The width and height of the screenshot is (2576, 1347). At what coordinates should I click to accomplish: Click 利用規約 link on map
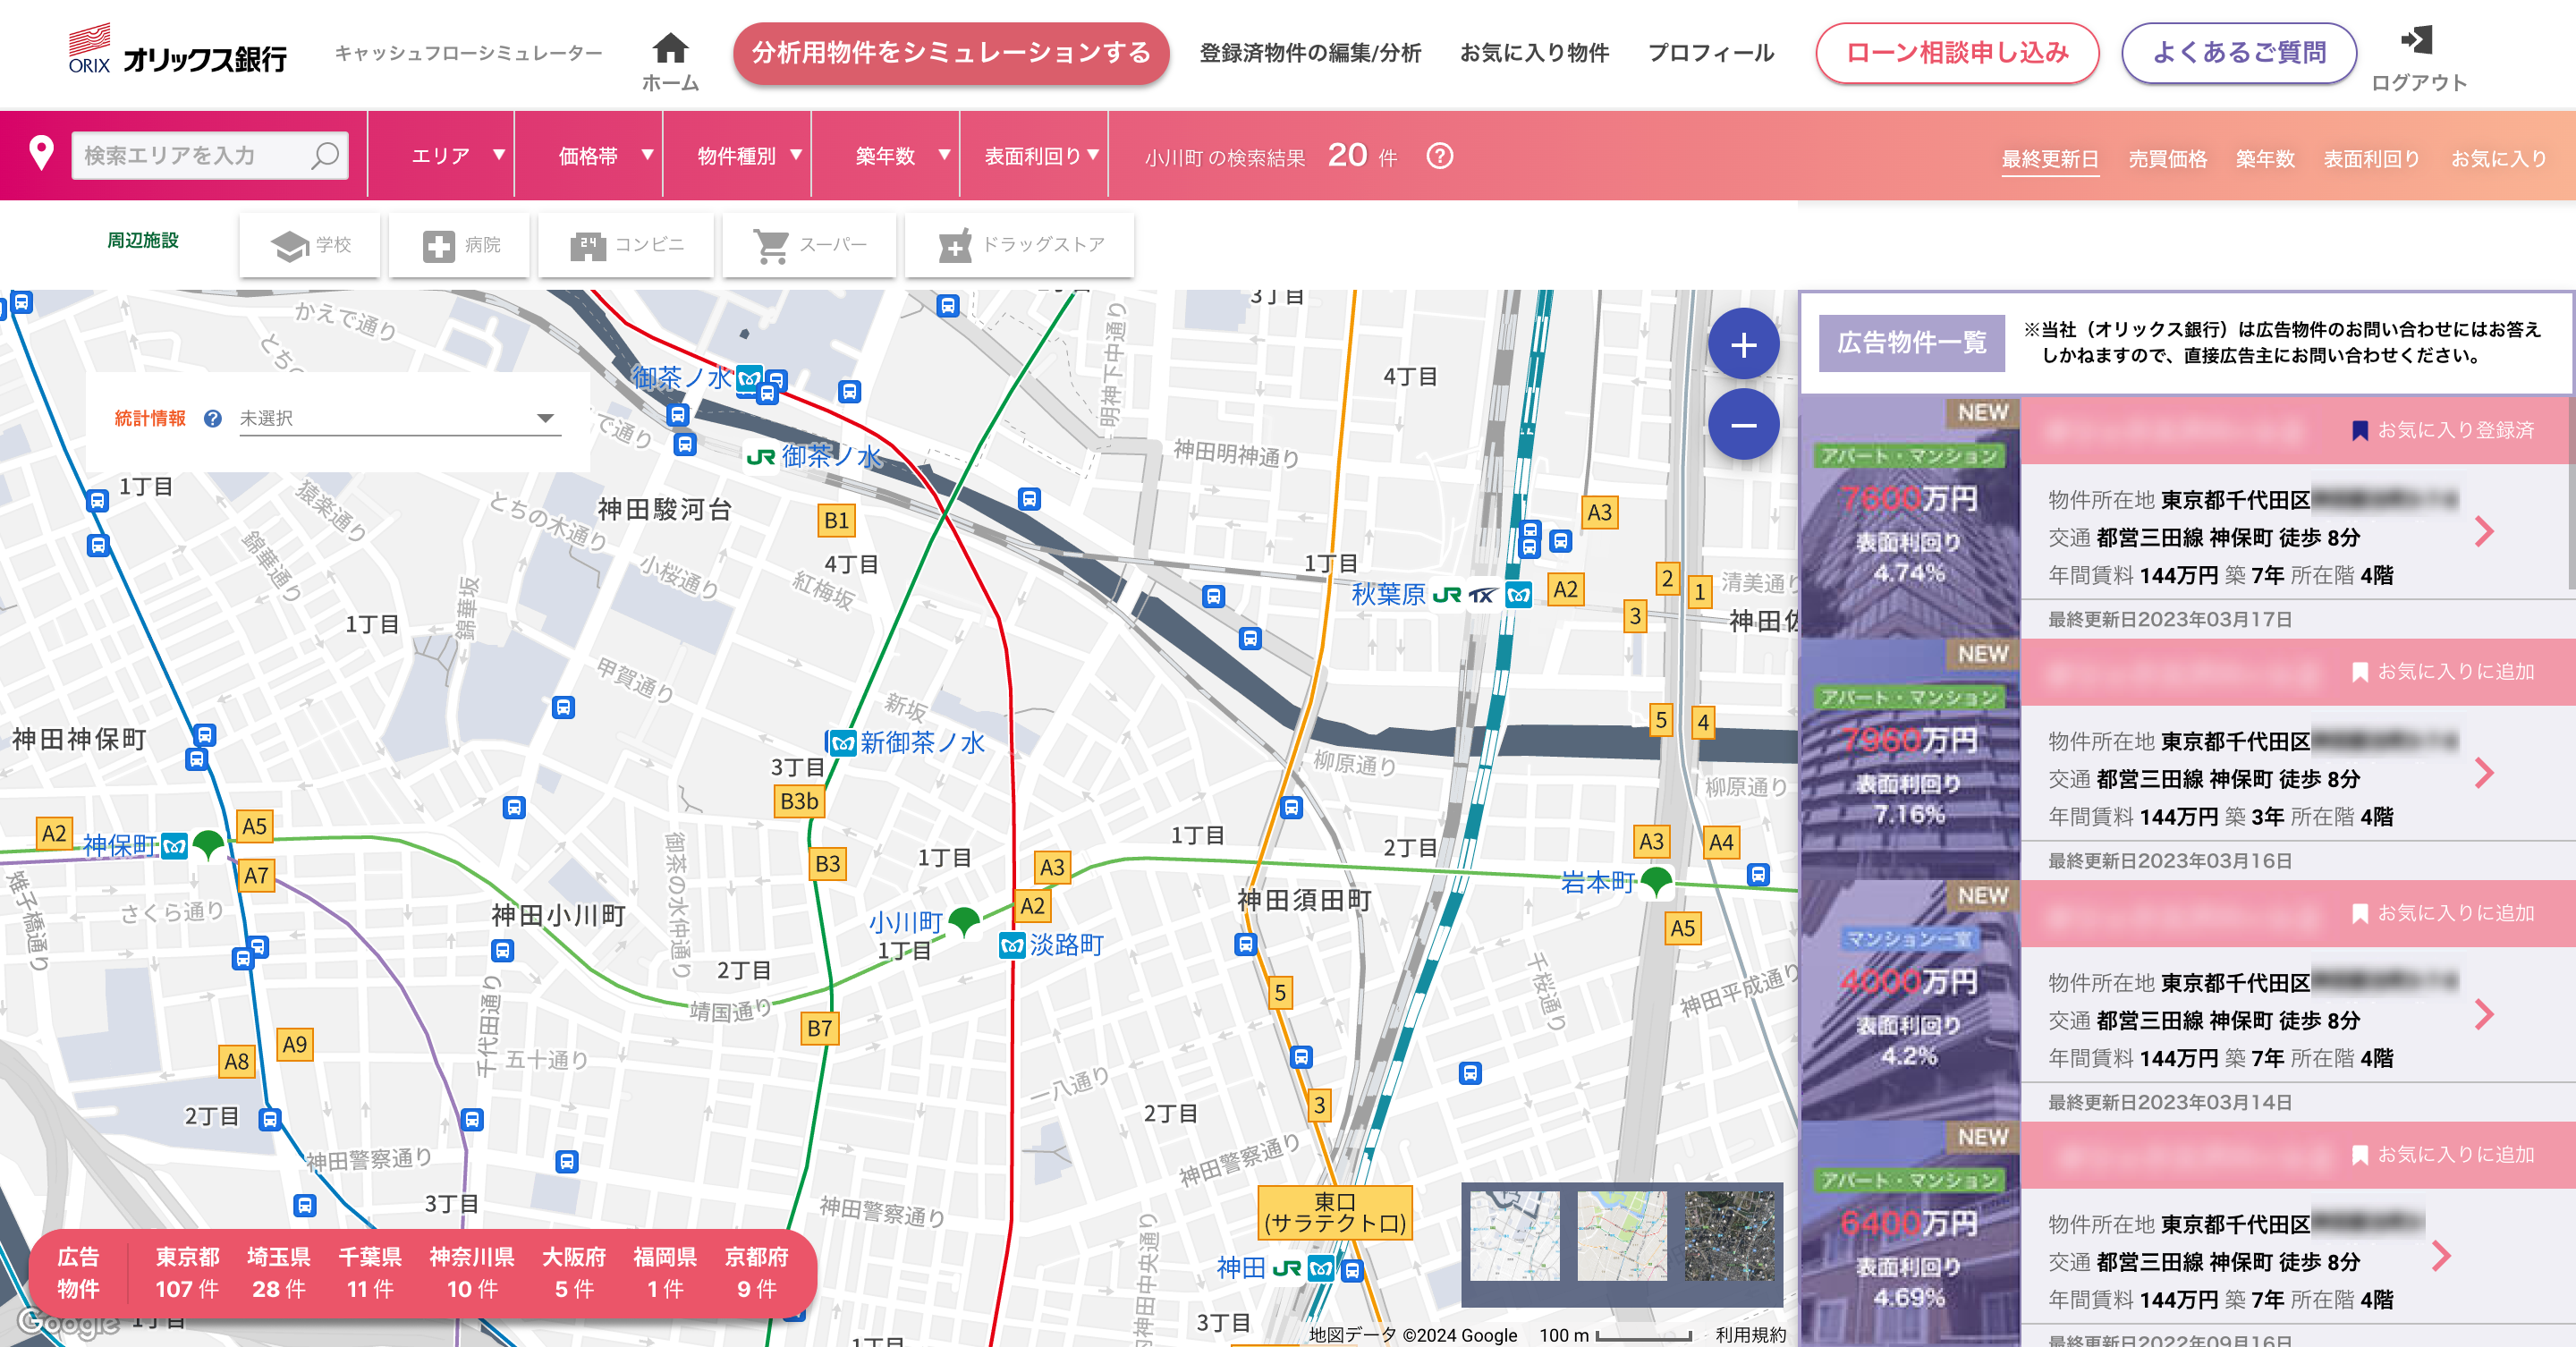[x=1750, y=1335]
